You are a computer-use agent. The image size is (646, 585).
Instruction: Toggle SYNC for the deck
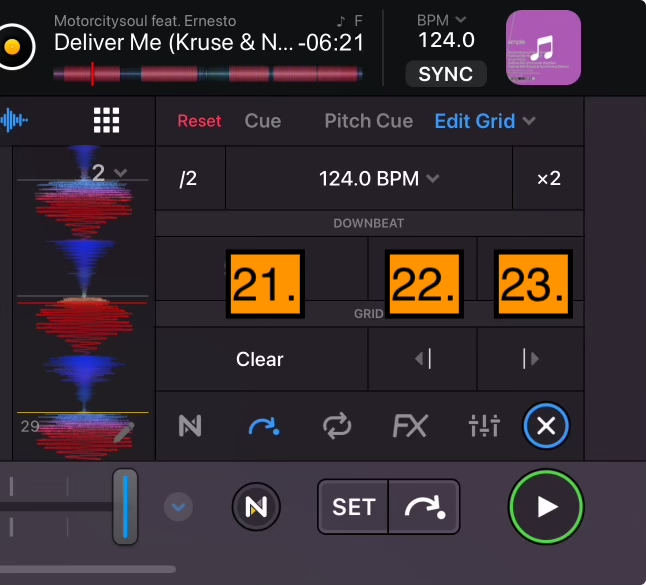(x=446, y=74)
